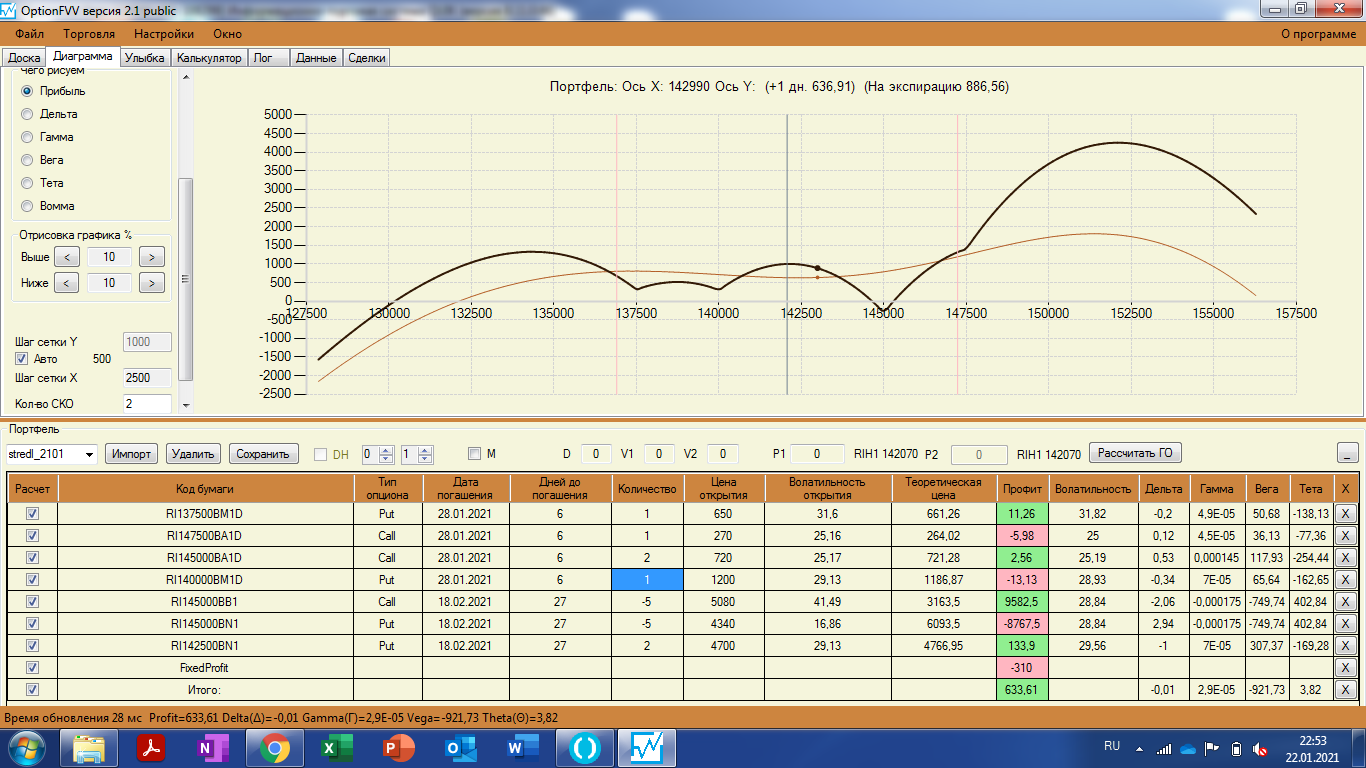Open the Сделки tab
The image size is (1366, 768).
[x=367, y=58]
